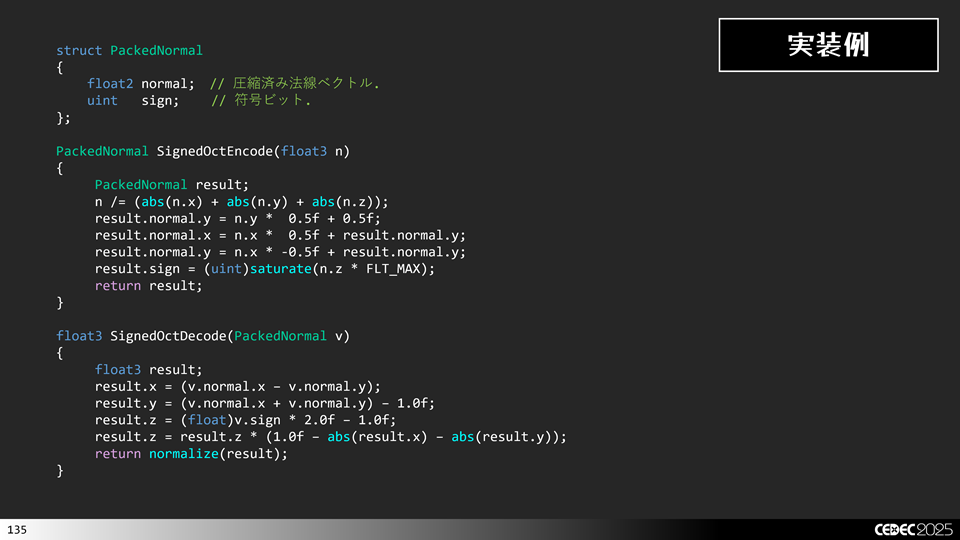Click slide page number 135

[17, 528]
